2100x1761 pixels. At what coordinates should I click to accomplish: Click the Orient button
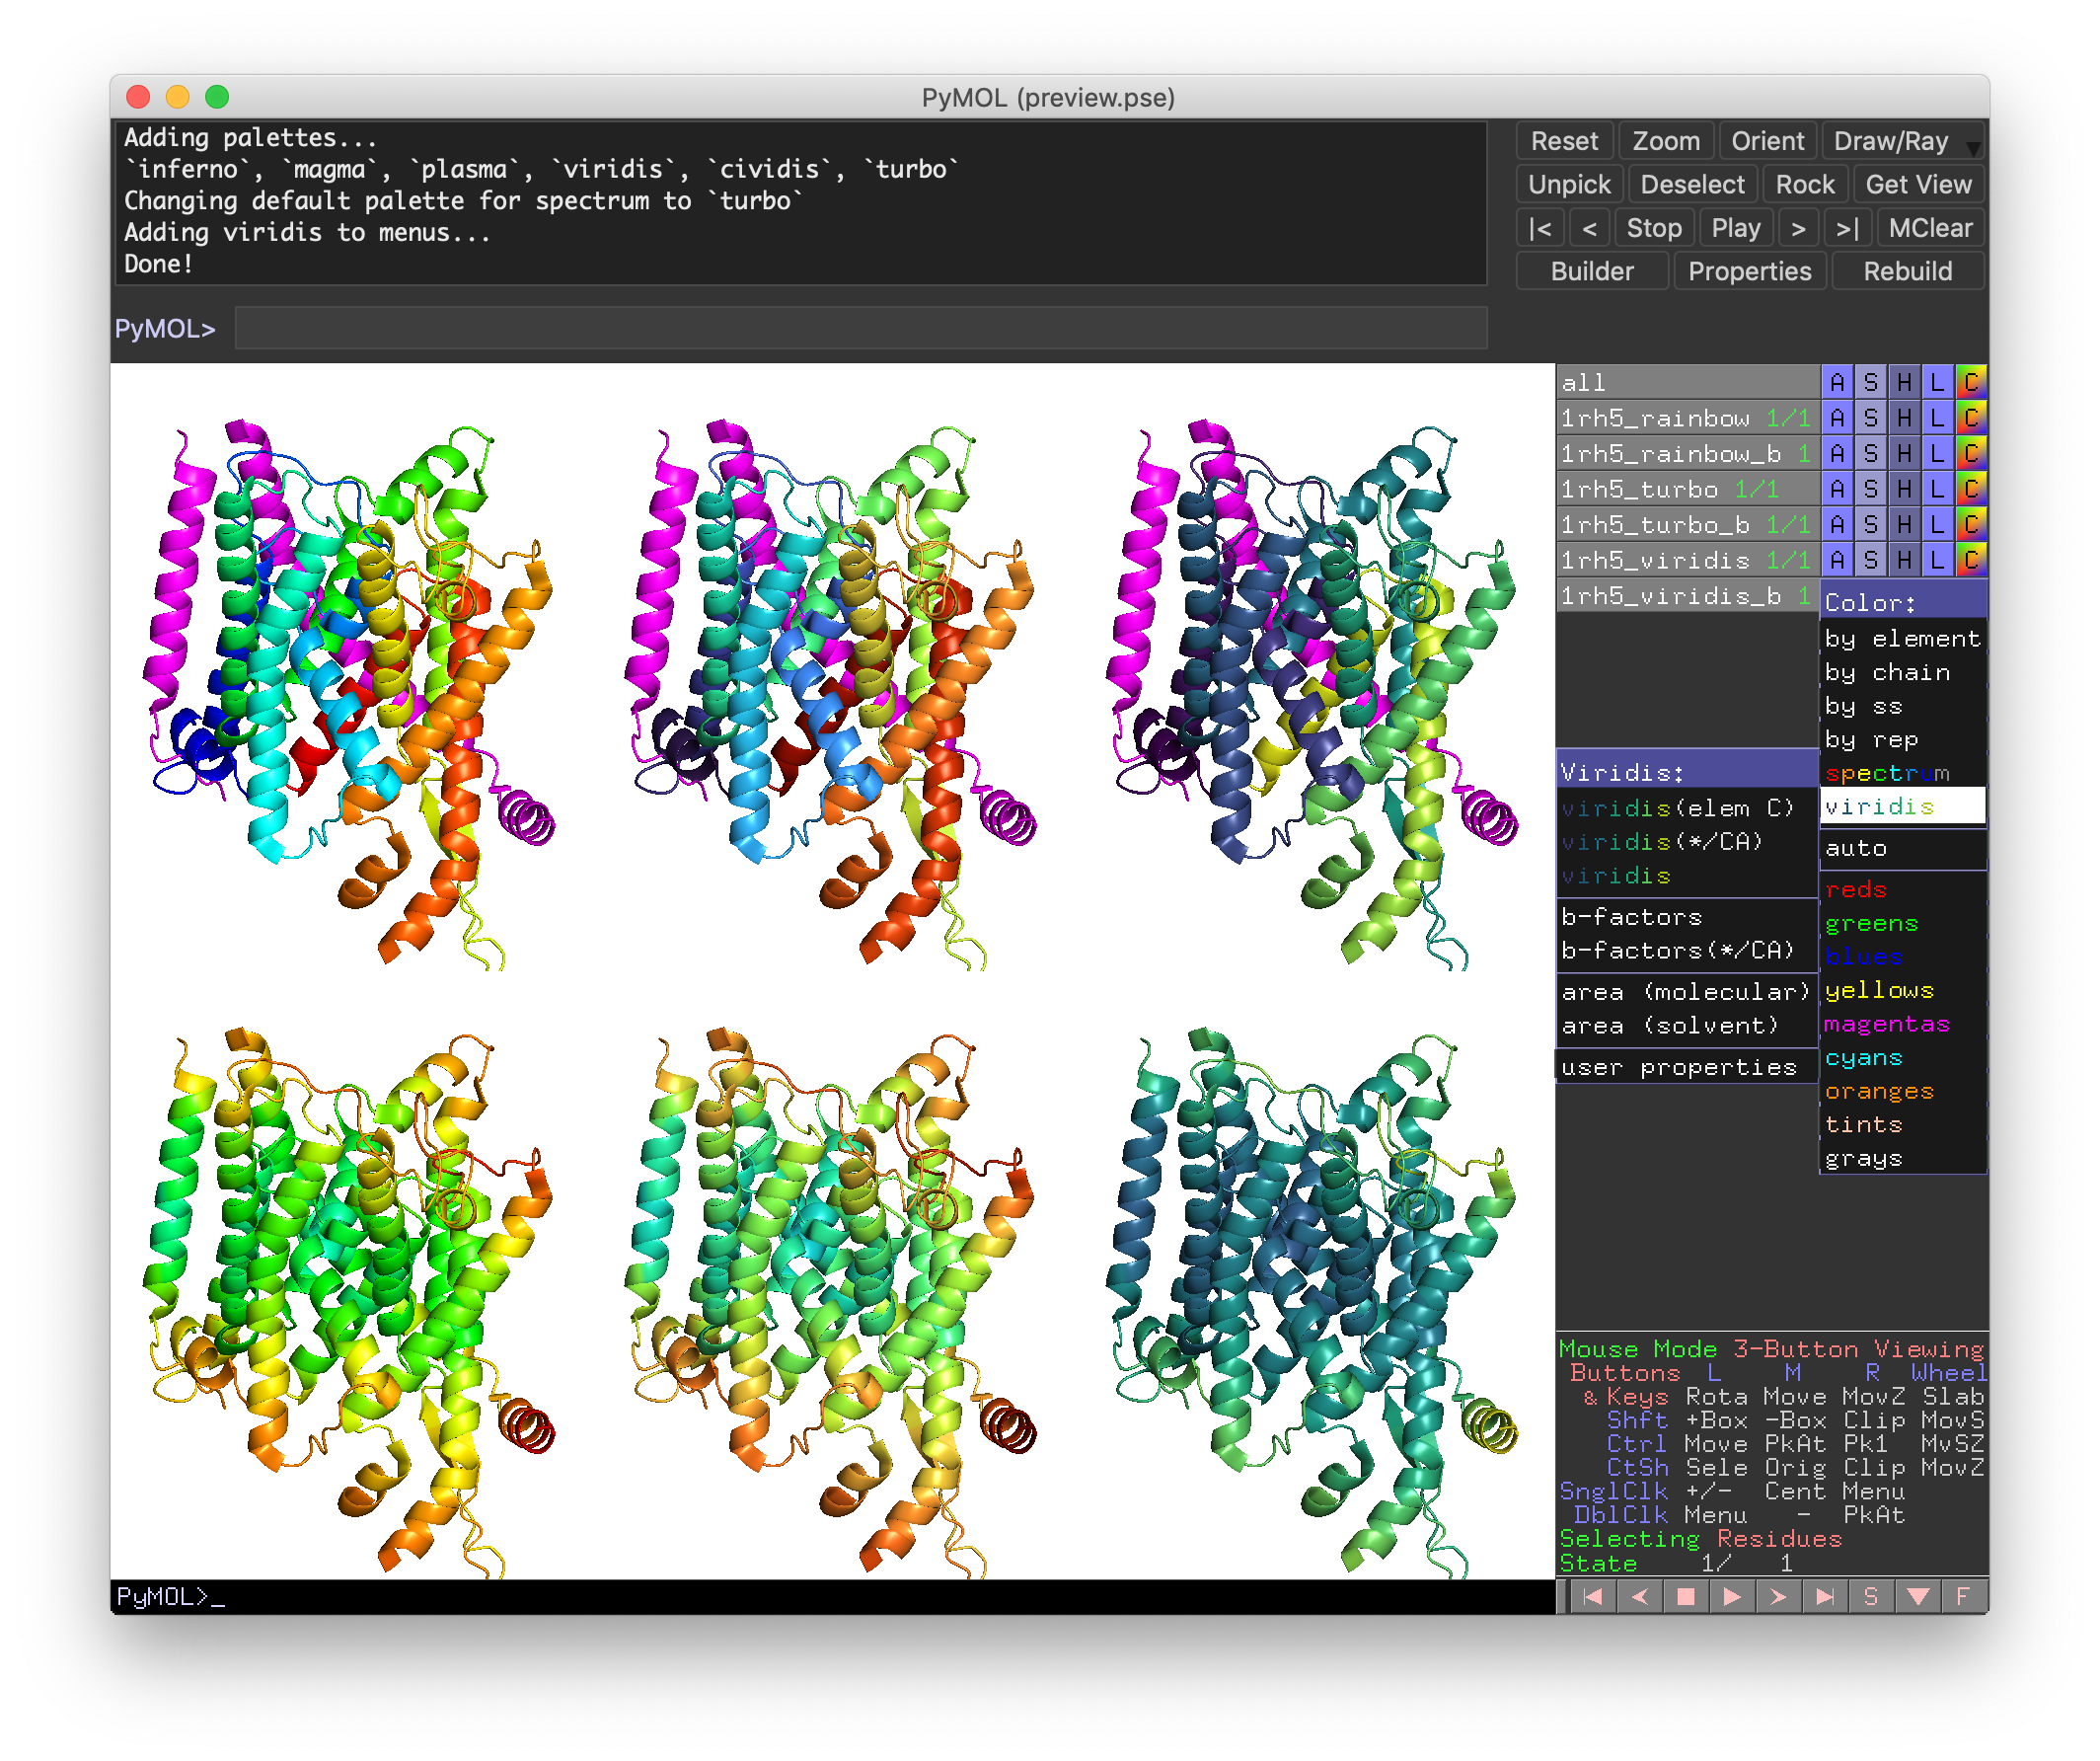click(x=1767, y=141)
